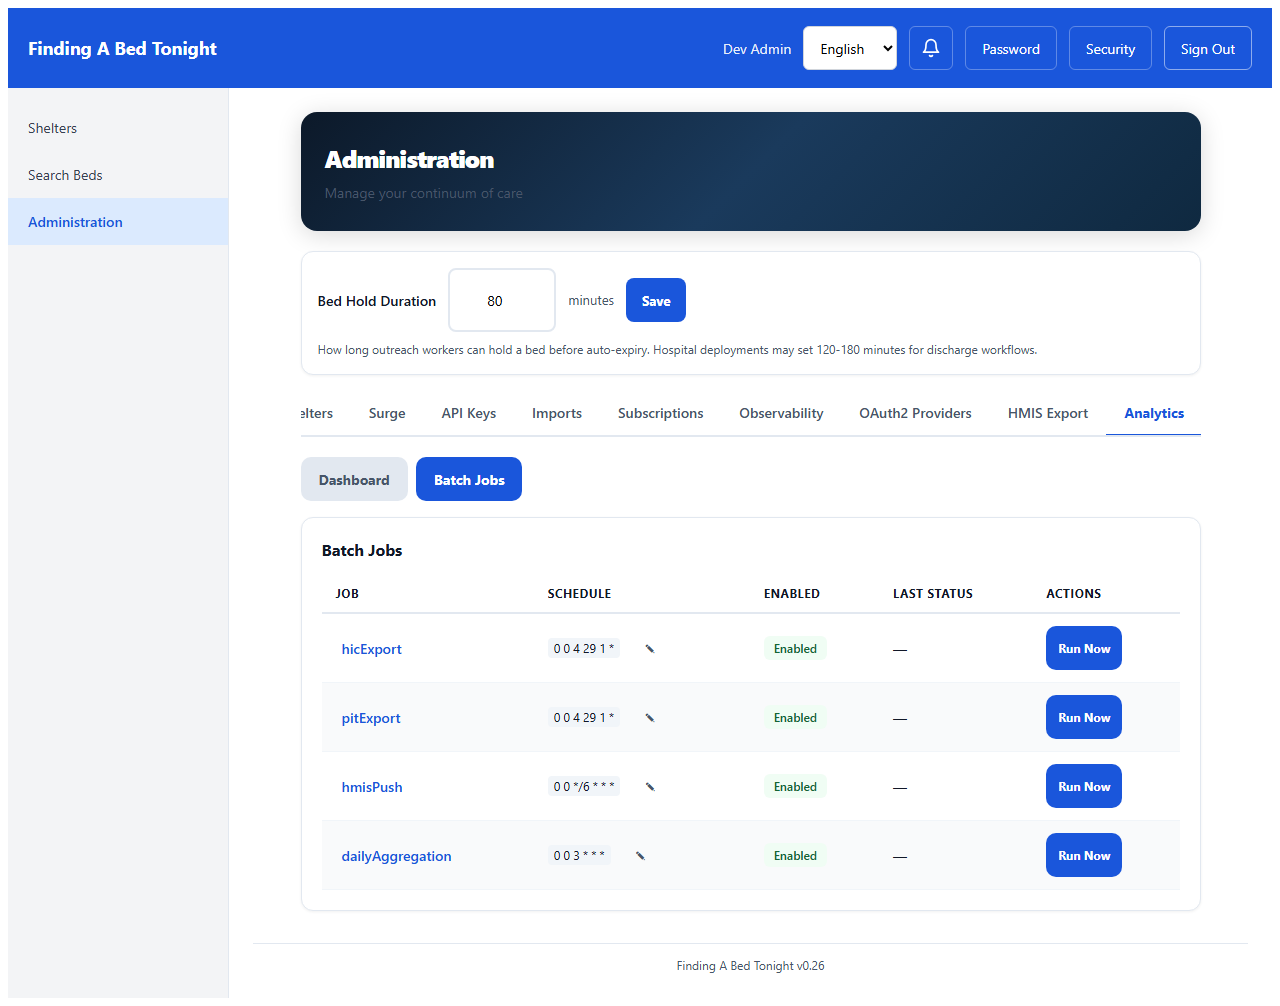Edit the dailyAggregation schedule pencil icon
The image size is (1280, 1006).
pos(640,855)
